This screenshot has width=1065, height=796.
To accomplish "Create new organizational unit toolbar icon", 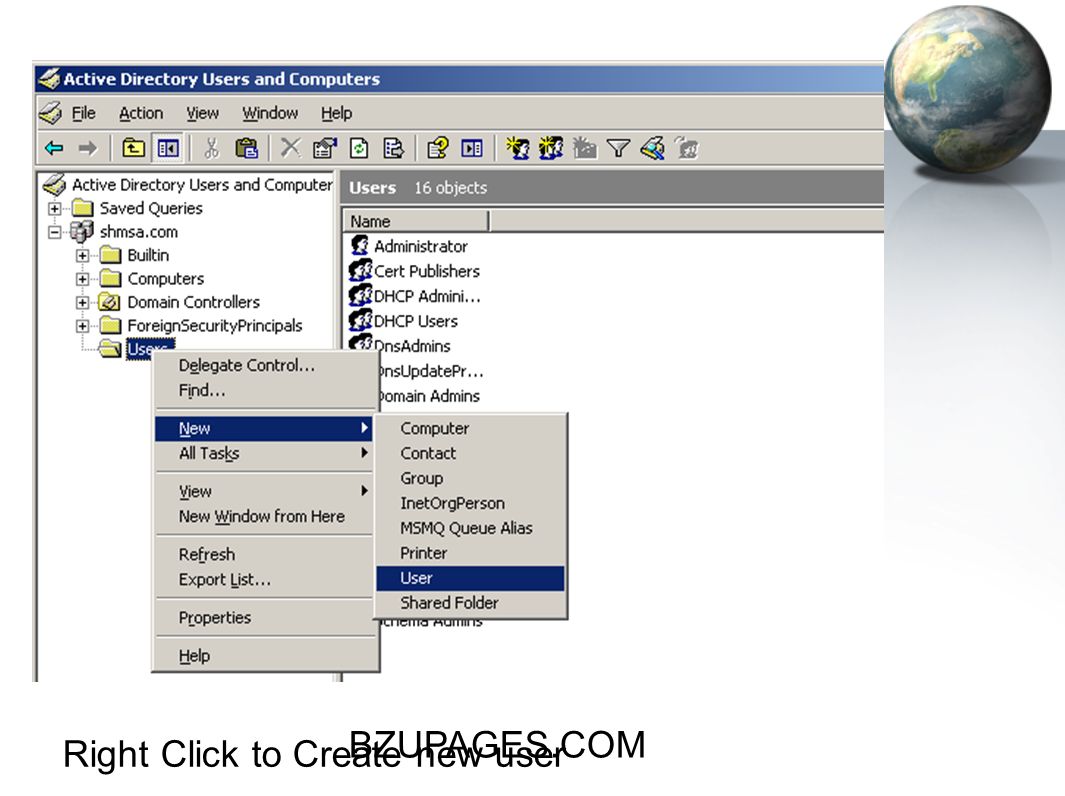I will [584, 147].
